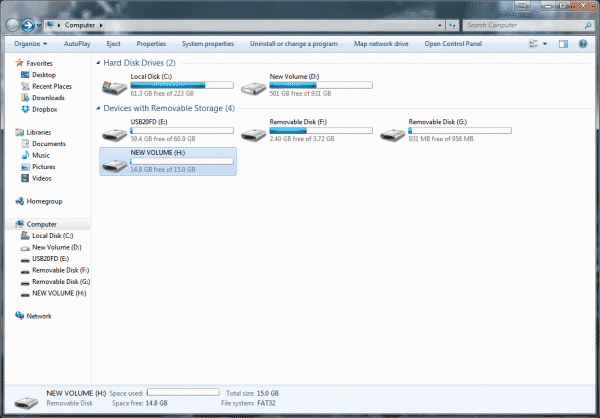Image resolution: width=600 pixels, height=418 pixels.
Task: Click the Network icon in sidebar
Action: click(x=20, y=315)
